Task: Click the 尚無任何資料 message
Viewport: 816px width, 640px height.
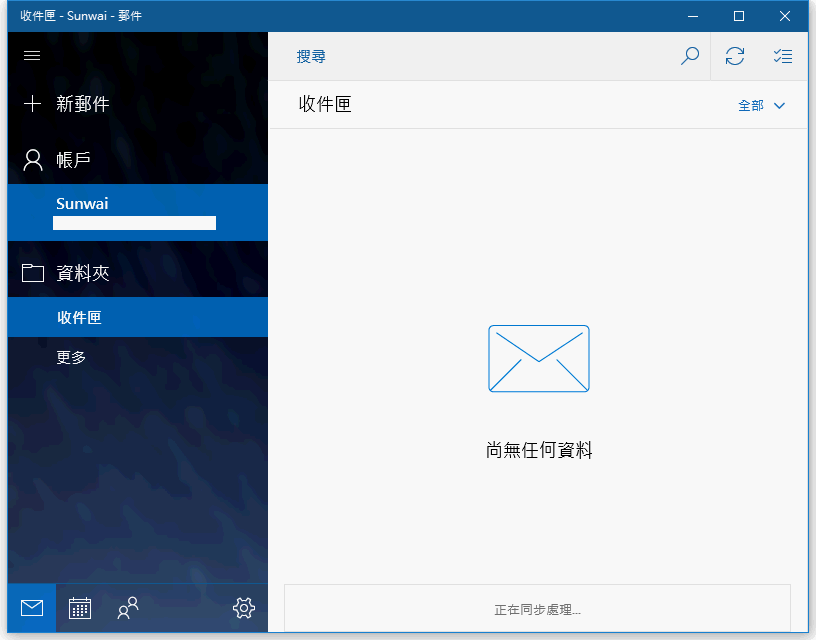Action: pos(539,450)
